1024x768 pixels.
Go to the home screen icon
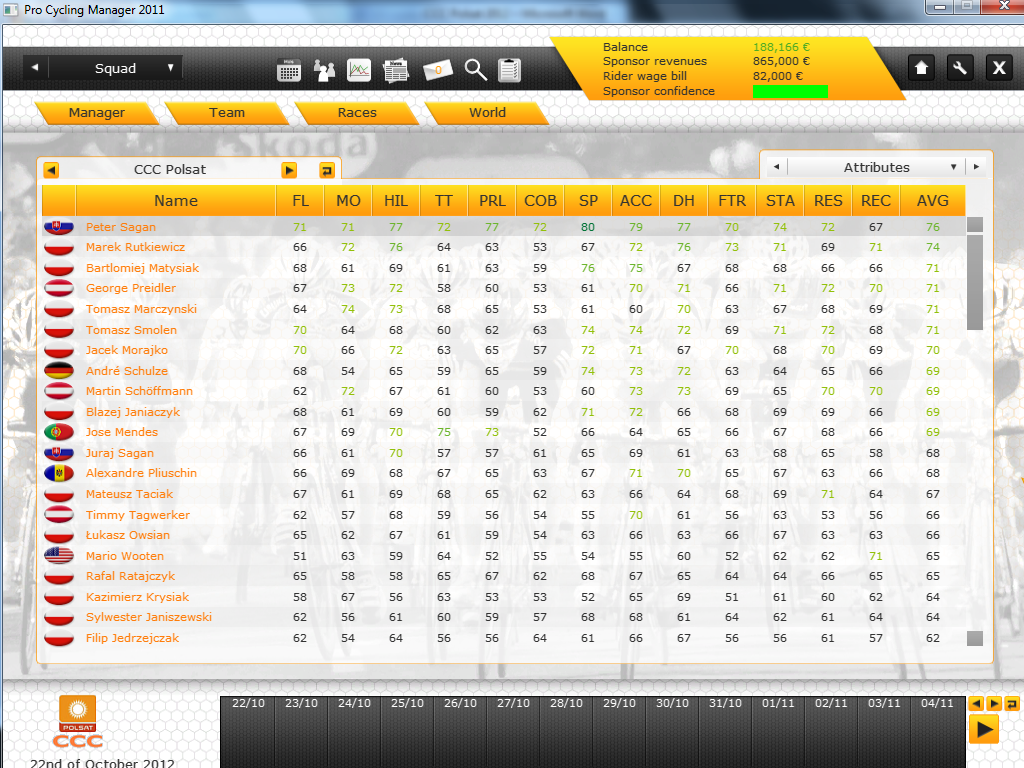pyautogui.click(x=921, y=67)
